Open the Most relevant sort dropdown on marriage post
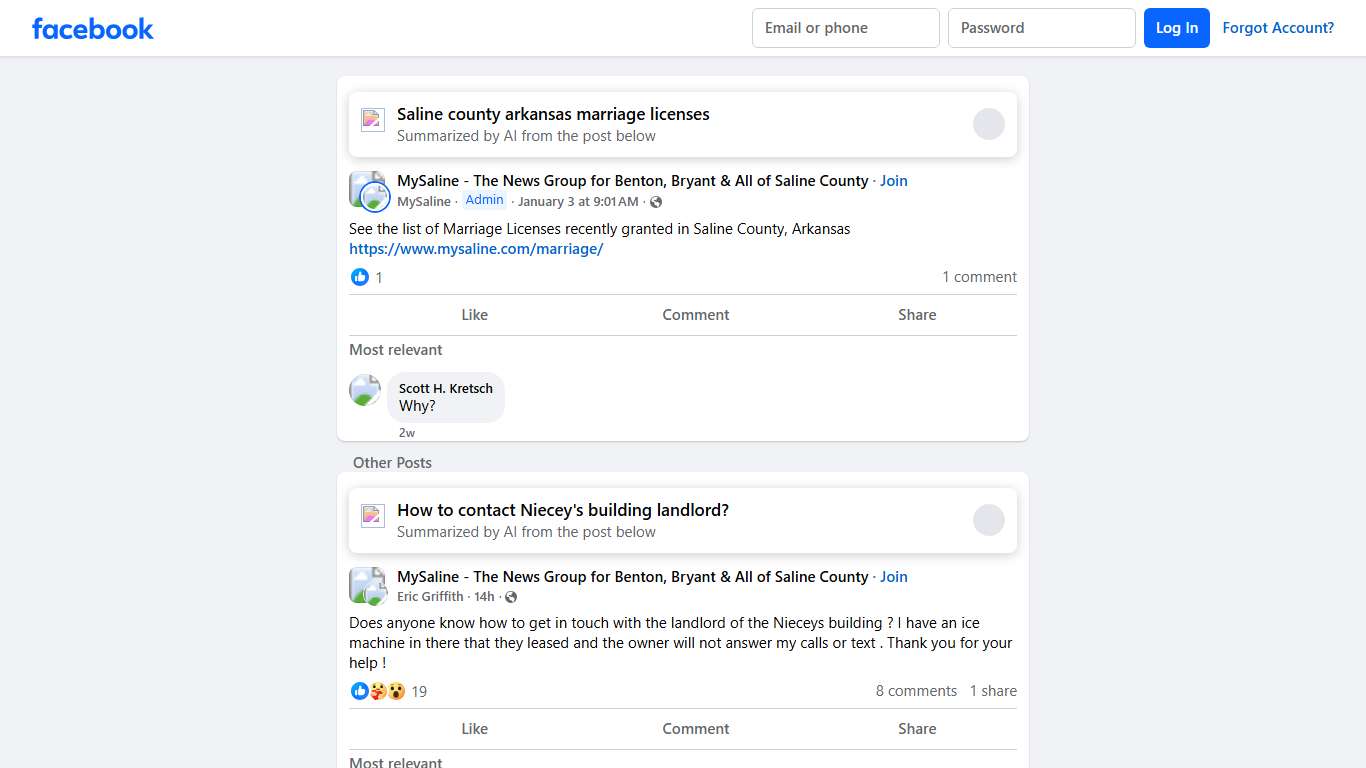The height and width of the screenshot is (768, 1366). [x=396, y=350]
